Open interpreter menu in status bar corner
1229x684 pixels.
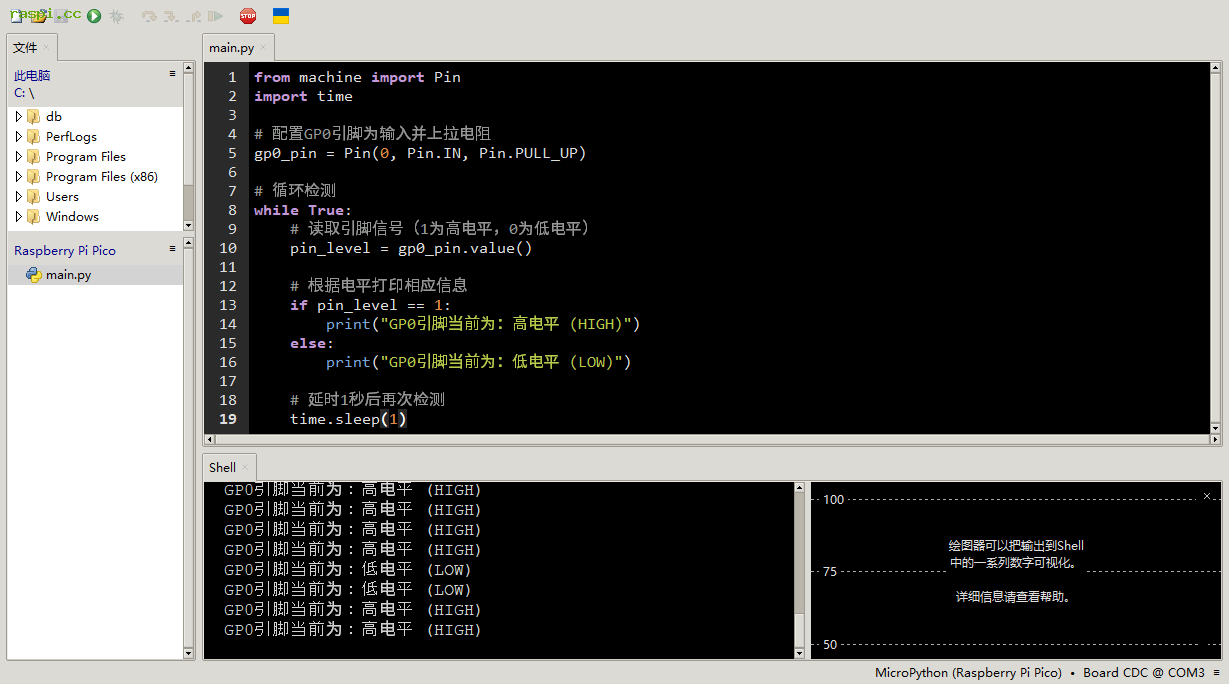[1217, 673]
